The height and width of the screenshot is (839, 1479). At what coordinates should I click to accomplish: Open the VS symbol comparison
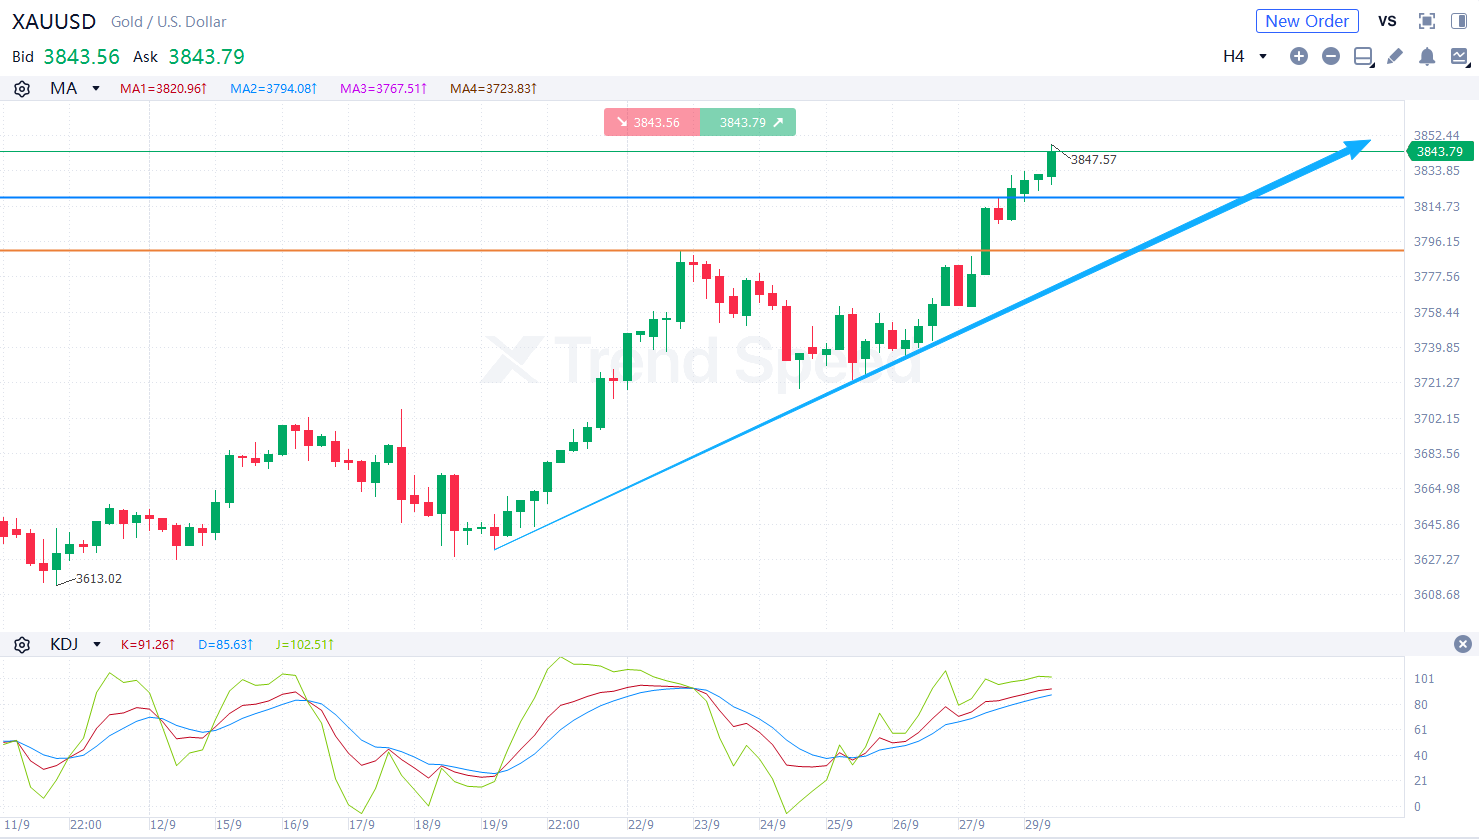tap(1387, 21)
